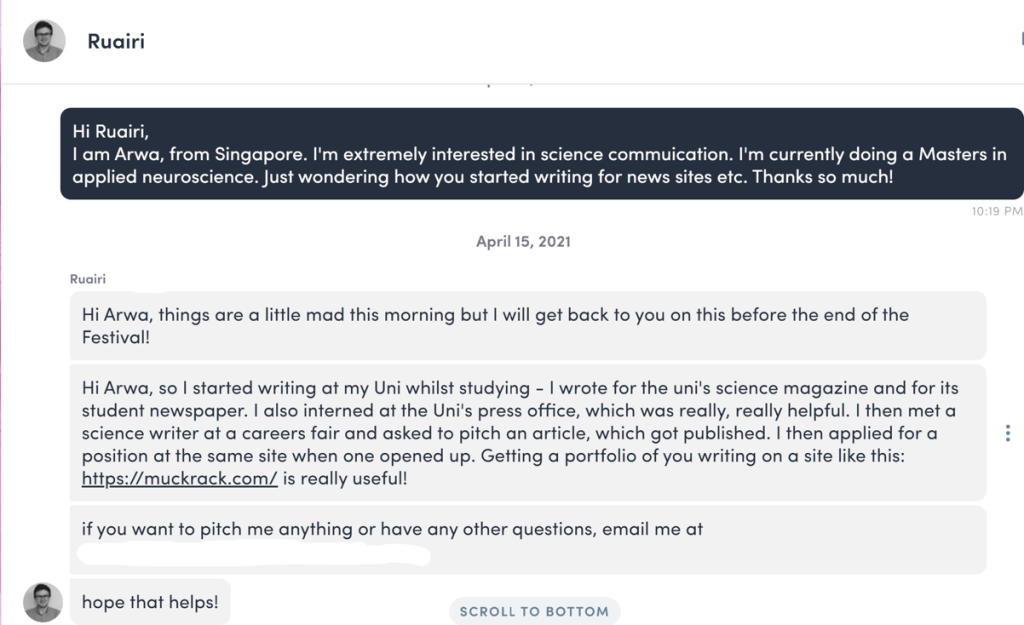Click Ruairi's avatar beside "hope that helps!"
The height and width of the screenshot is (625, 1024).
(x=44, y=602)
